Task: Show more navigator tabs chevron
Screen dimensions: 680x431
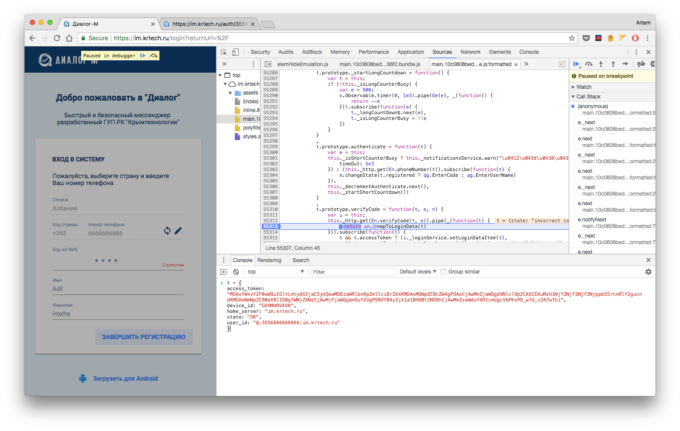Action: coord(225,64)
